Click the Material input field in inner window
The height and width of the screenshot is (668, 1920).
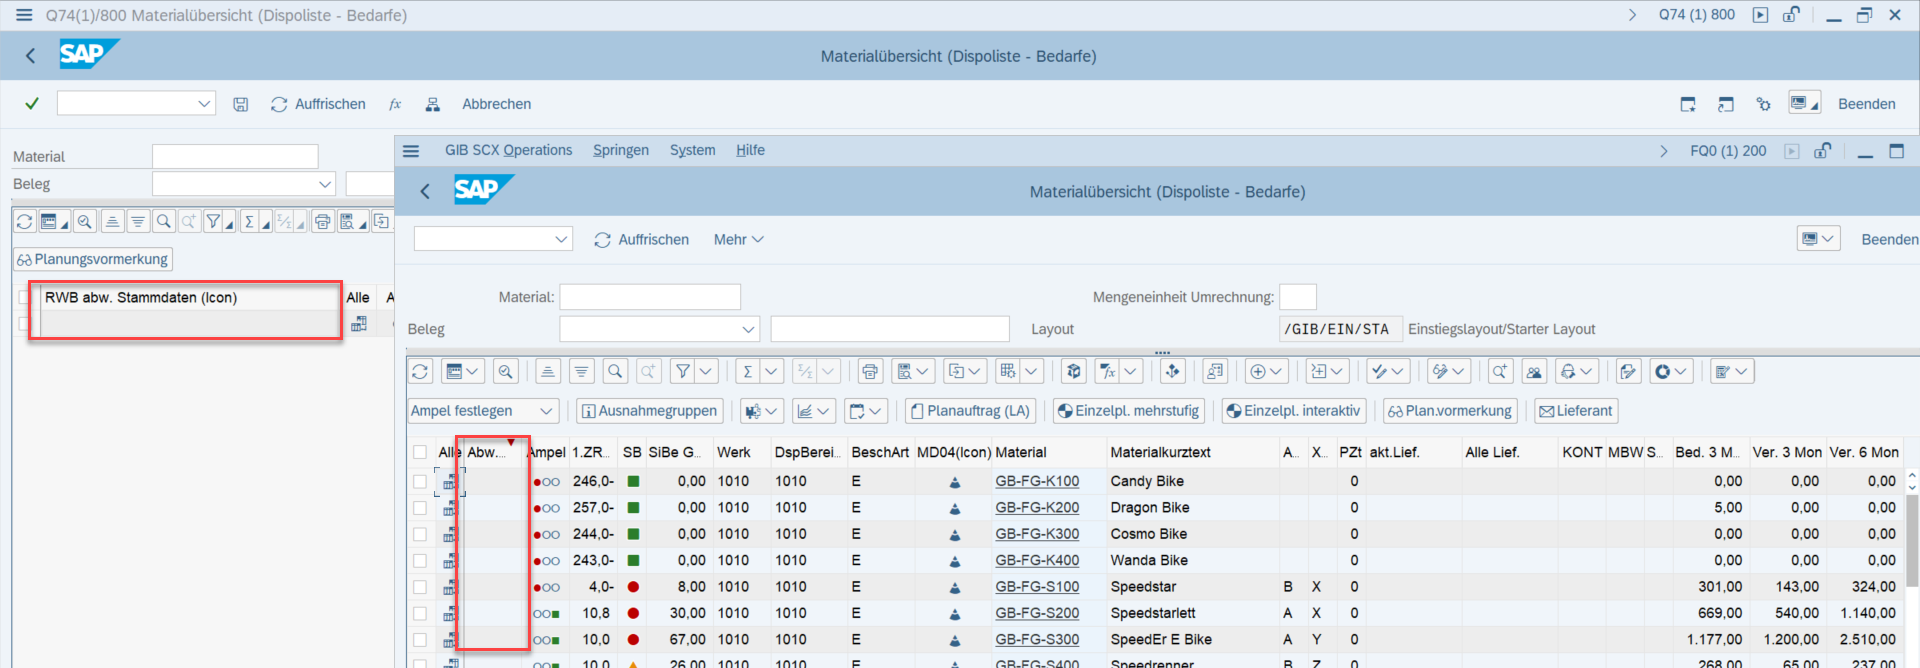650,297
